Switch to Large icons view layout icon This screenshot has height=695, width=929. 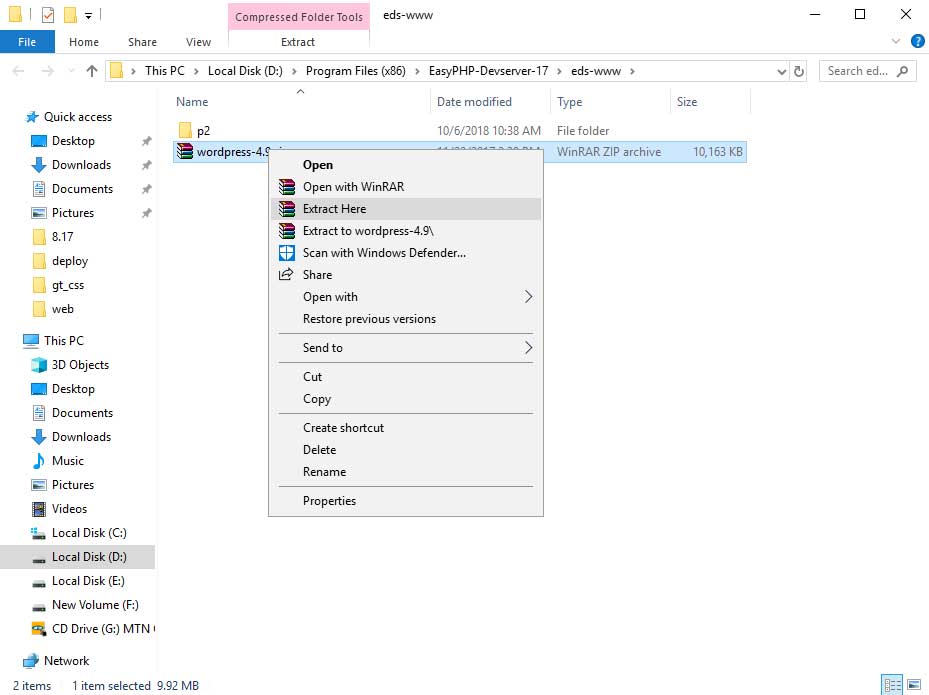click(x=914, y=685)
